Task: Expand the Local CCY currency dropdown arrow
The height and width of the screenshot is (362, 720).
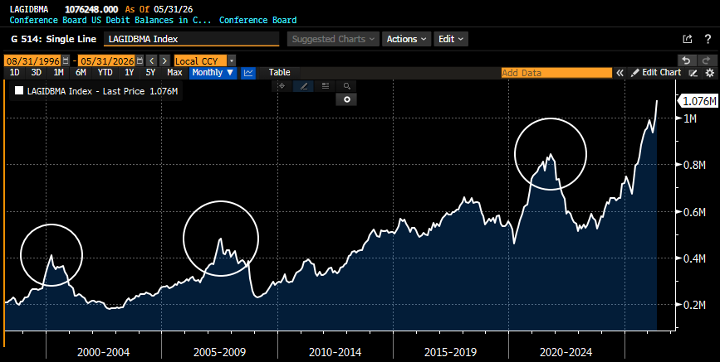Action: pos(232,61)
